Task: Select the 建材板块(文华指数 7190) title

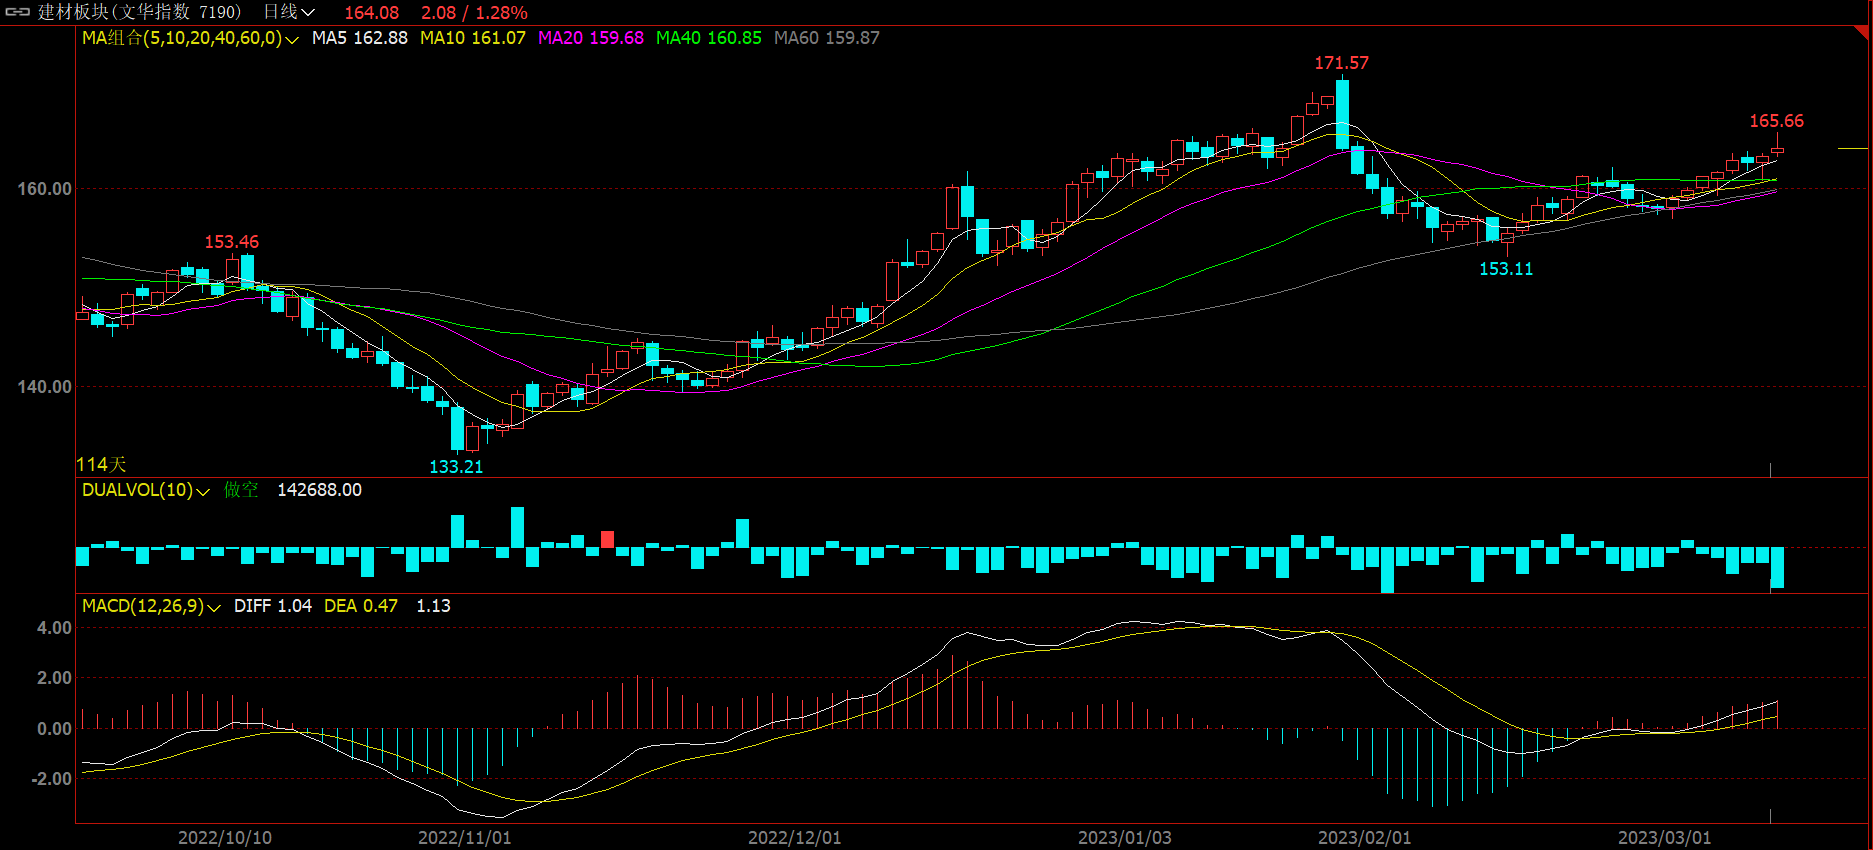Action: tap(140, 12)
